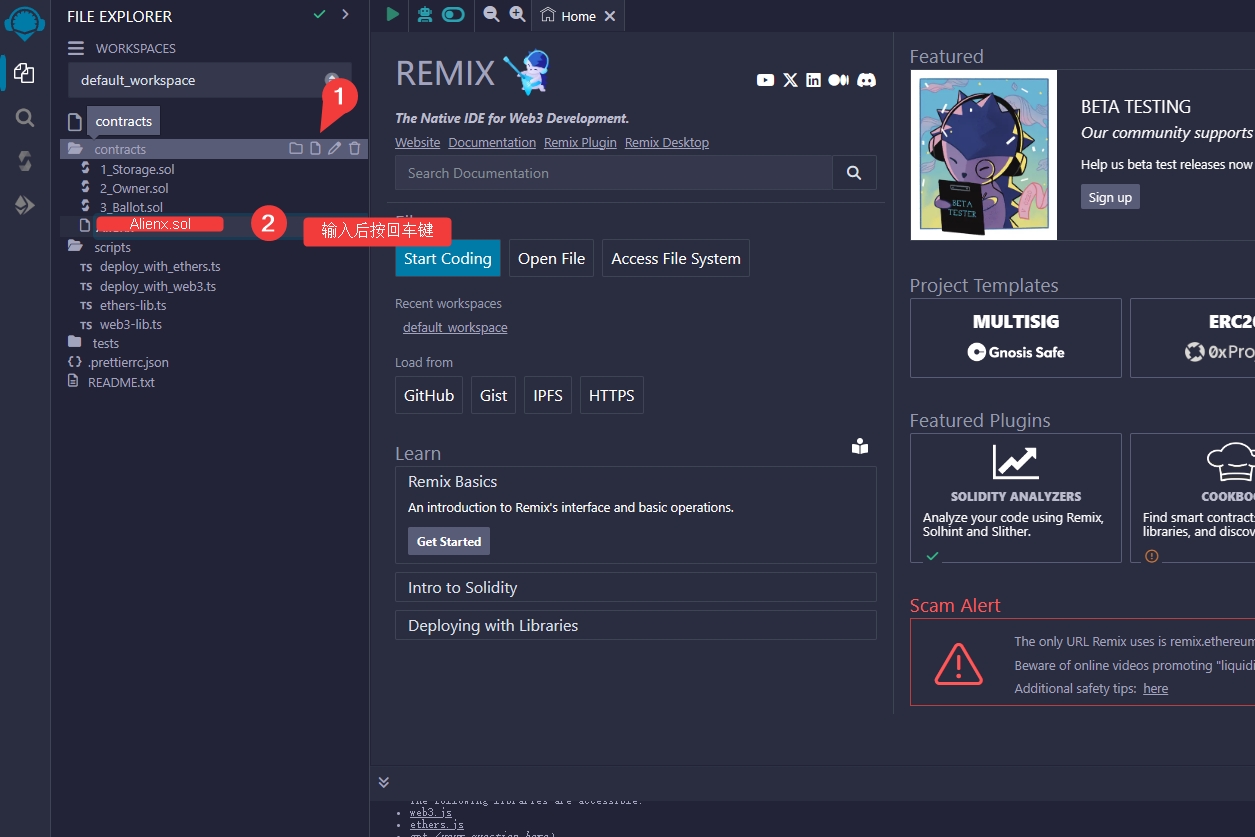Open the Workspaces hamburger menu
This screenshot has width=1255, height=837.
(x=76, y=48)
